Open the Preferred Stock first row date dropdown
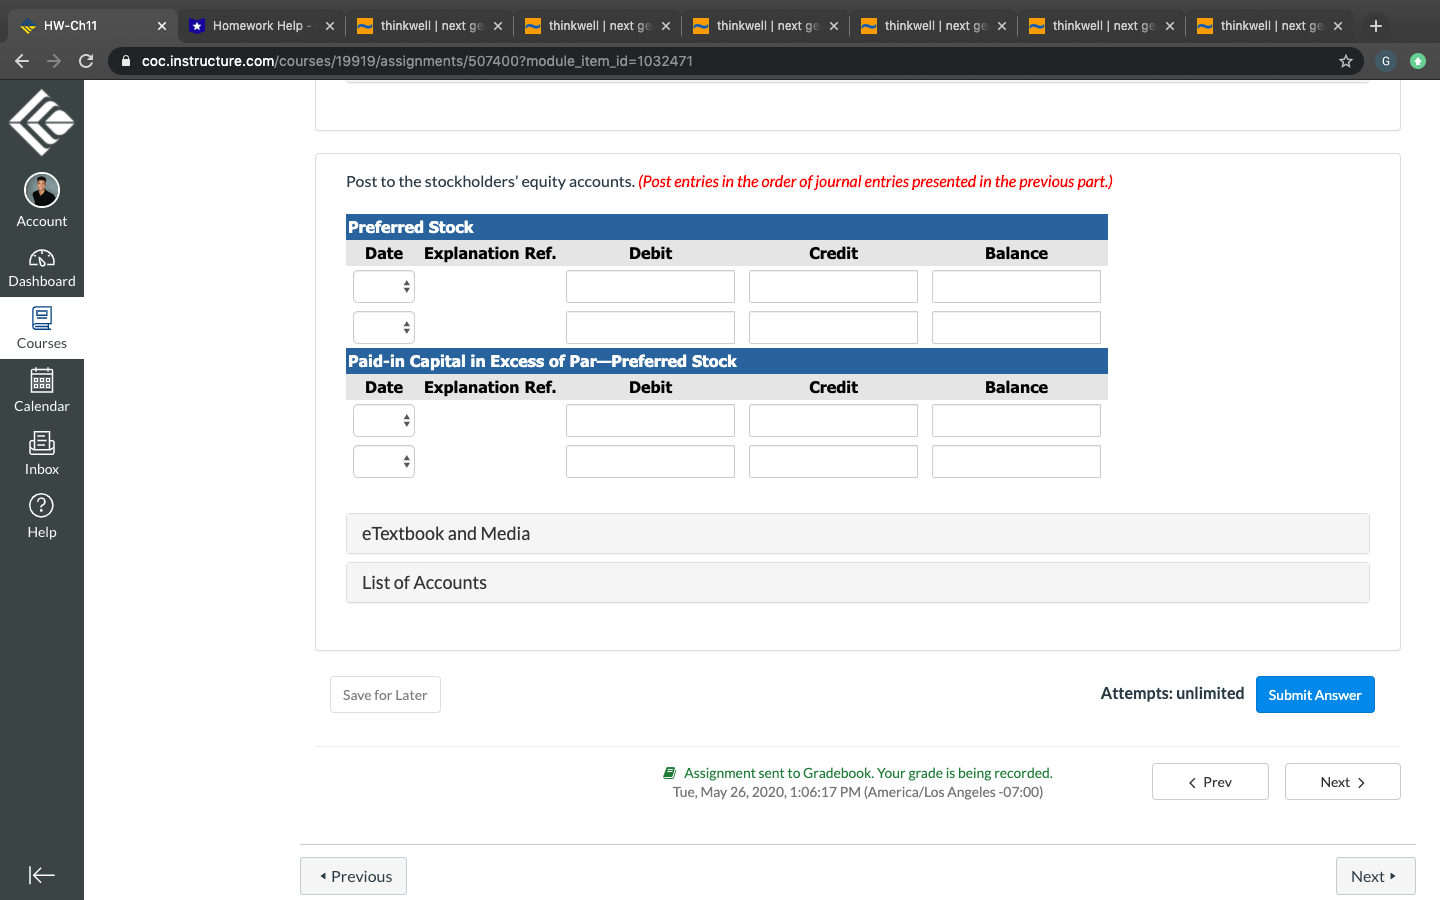The image size is (1440, 900). (x=384, y=287)
